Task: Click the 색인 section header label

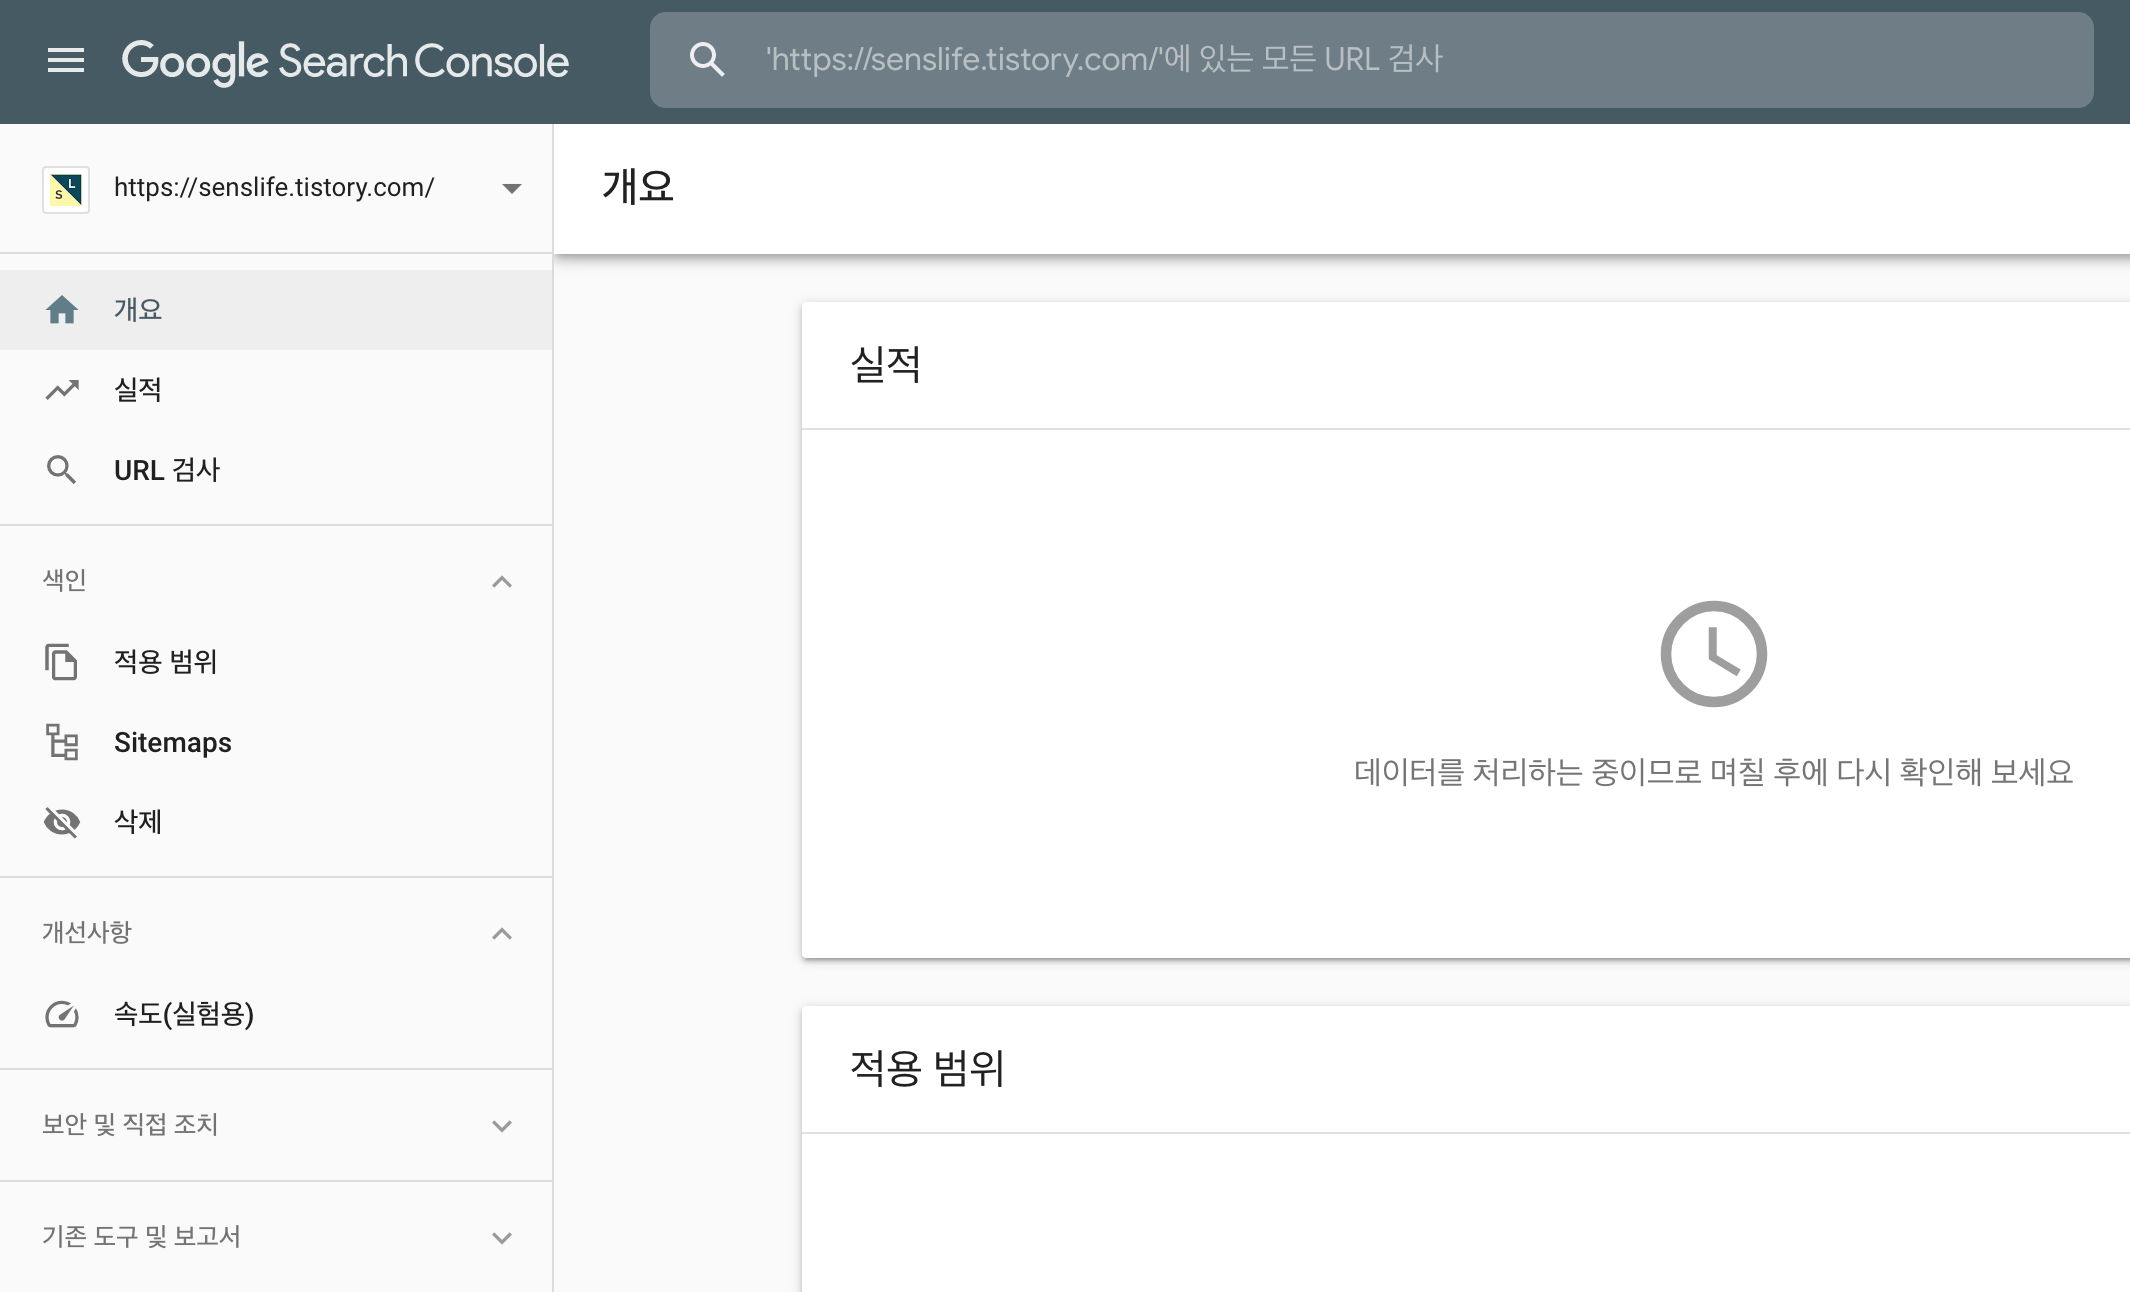Action: [x=64, y=580]
